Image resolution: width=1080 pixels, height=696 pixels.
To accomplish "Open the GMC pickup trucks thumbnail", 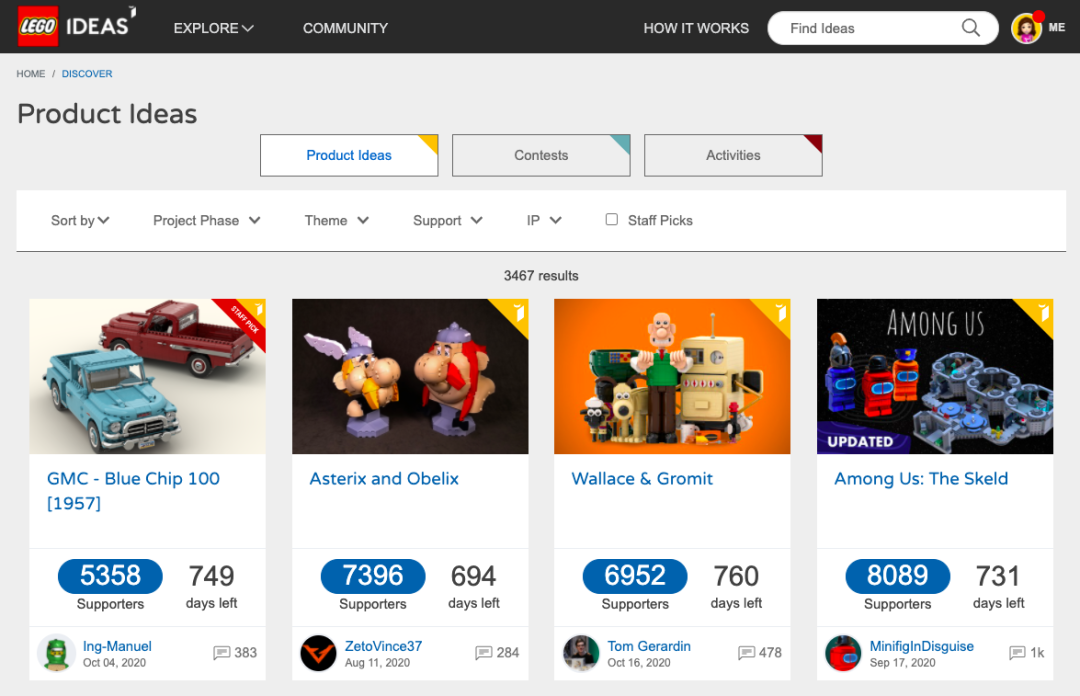I will coord(147,376).
